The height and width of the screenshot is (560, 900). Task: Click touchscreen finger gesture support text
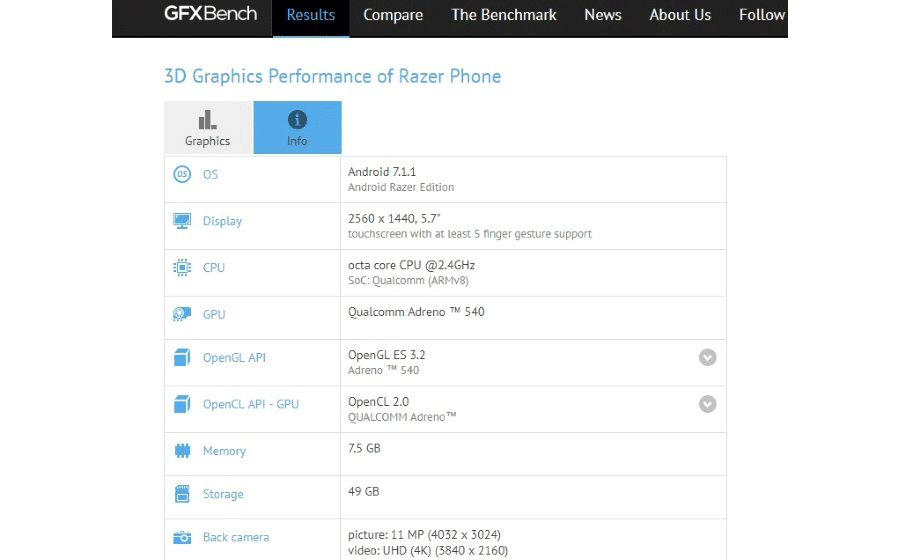point(470,234)
